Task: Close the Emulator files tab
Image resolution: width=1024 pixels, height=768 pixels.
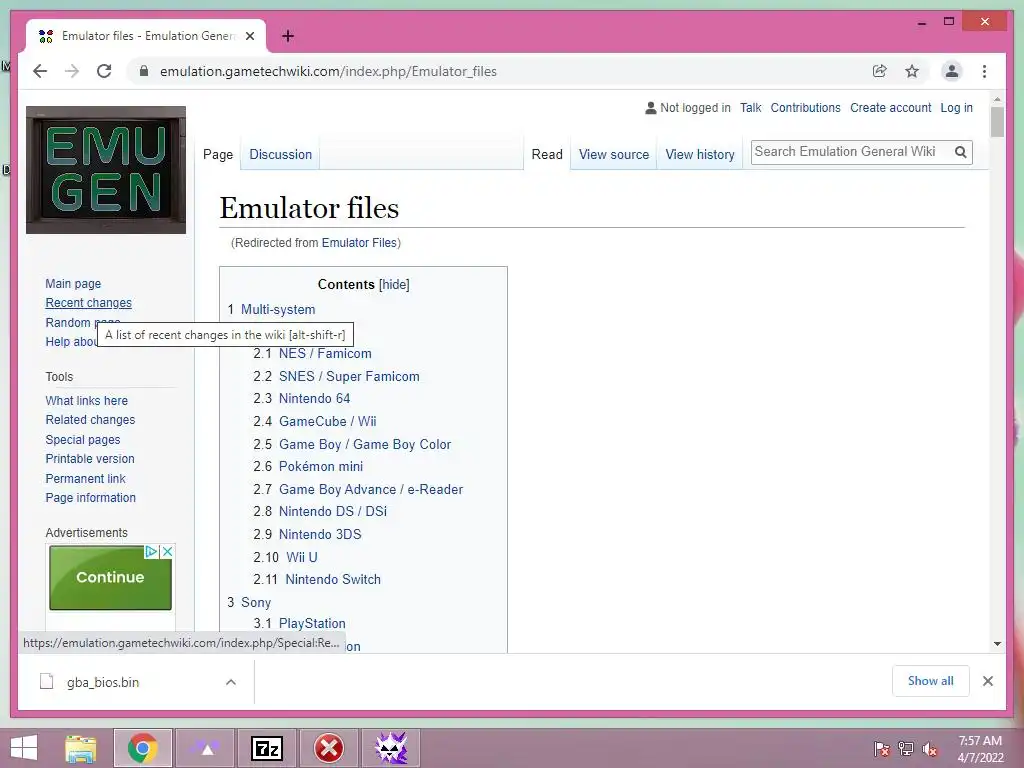Action: tap(250, 36)
